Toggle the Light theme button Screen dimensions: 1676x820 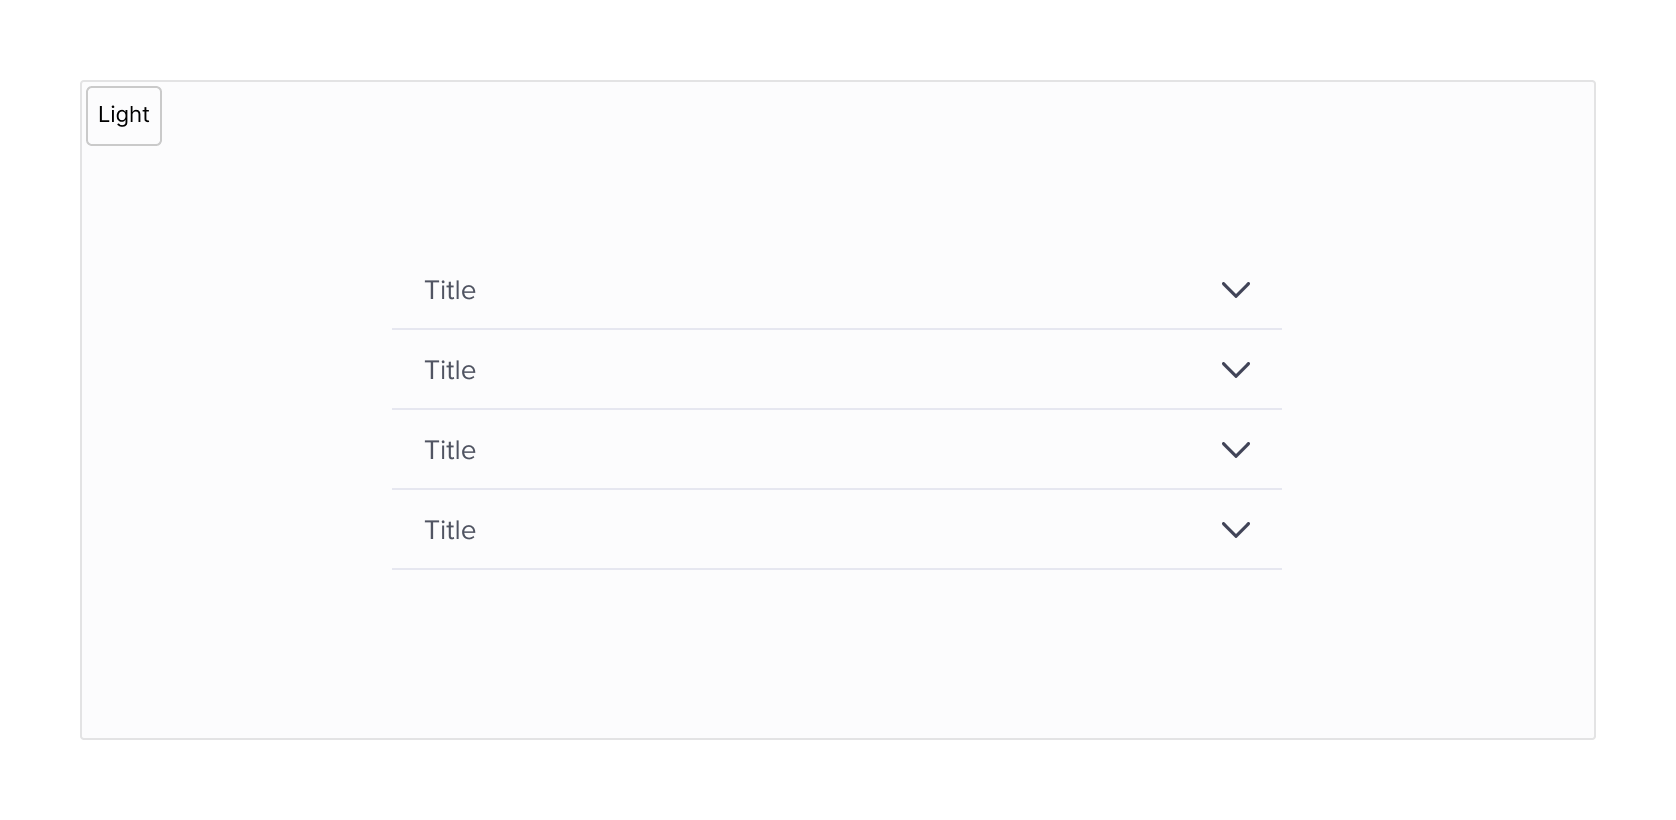pos(124,116)
